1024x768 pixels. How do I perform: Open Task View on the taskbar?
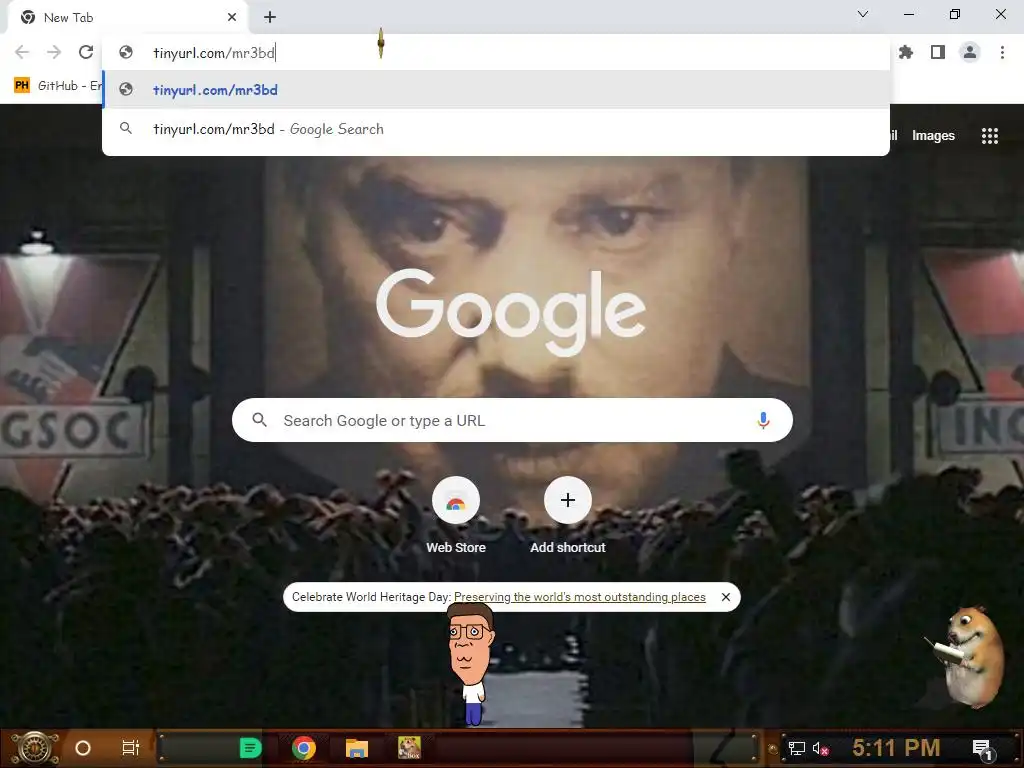coord(131,748)
